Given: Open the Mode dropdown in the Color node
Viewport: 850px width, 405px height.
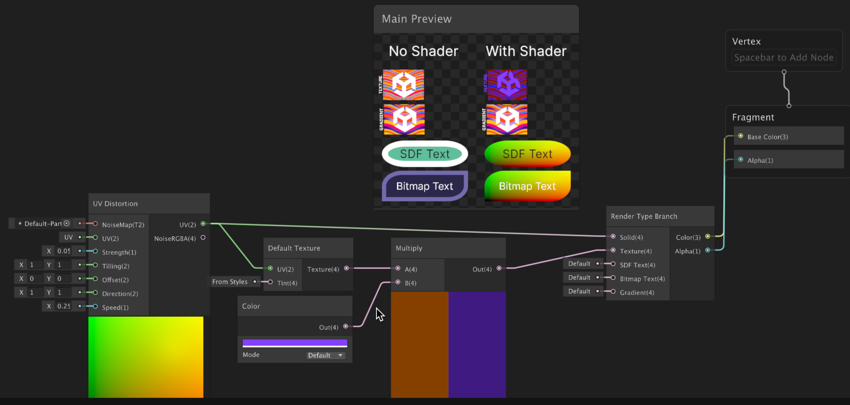Looking at the screenshot, I should (325, 355).
